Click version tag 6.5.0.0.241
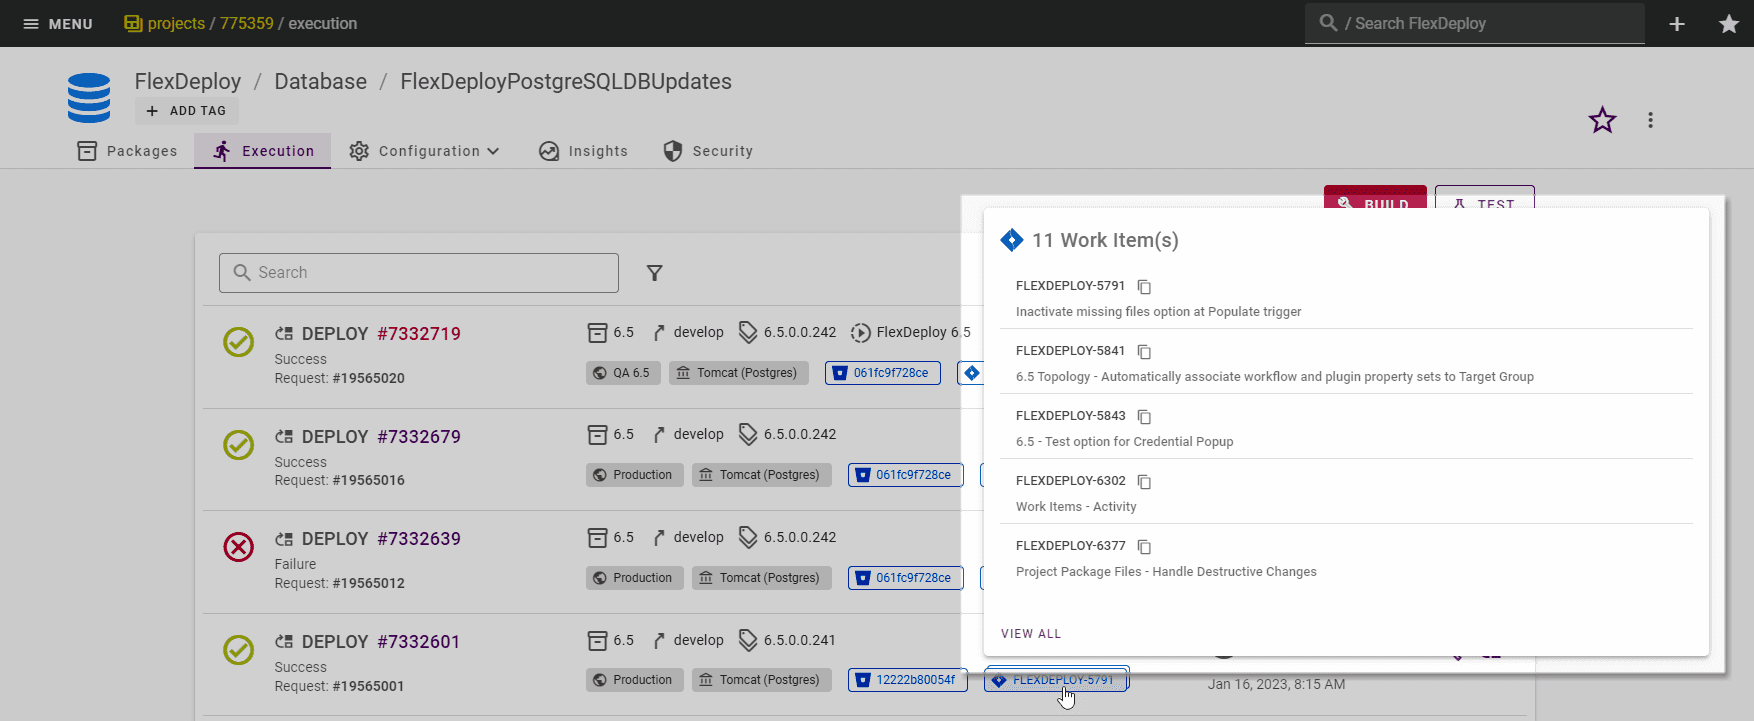The width and height of the screenshot is (1754, 721). point(799,640)
